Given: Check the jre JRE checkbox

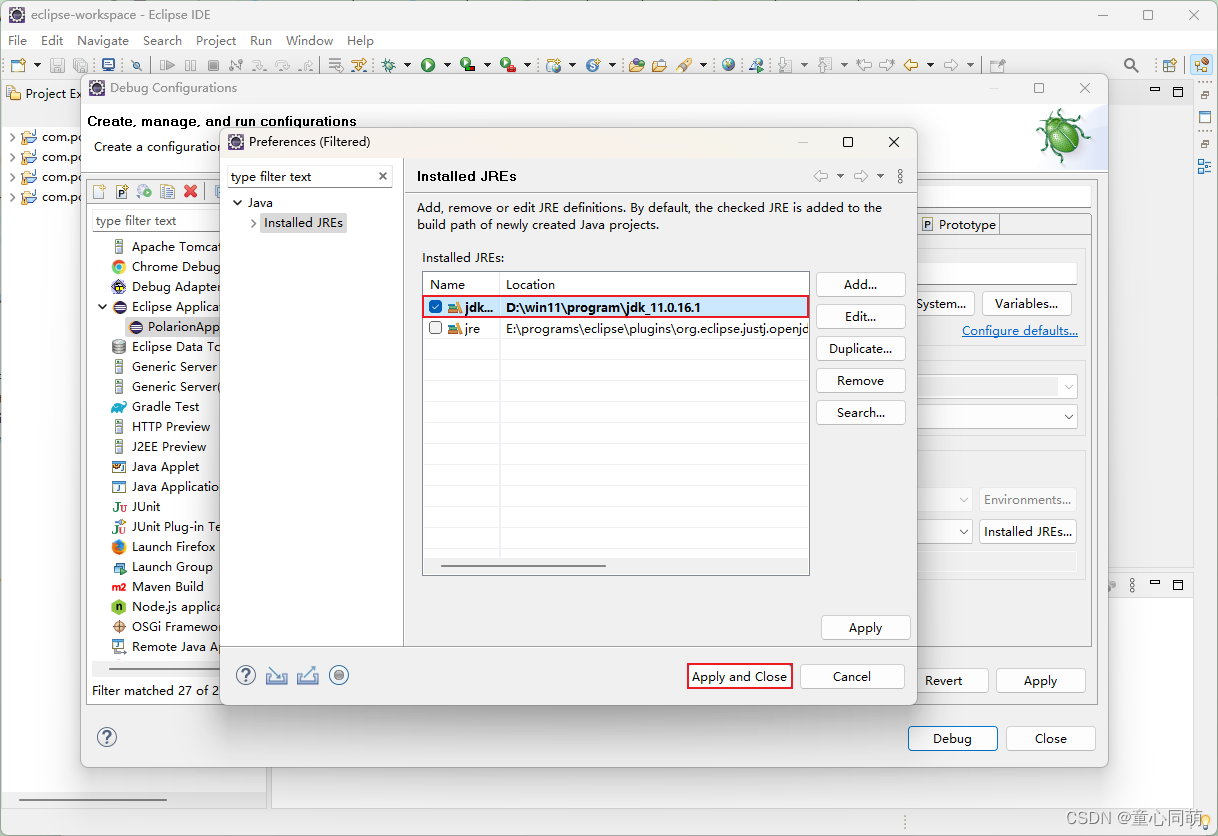Looking at the screenshot, I should click(435, 328).
